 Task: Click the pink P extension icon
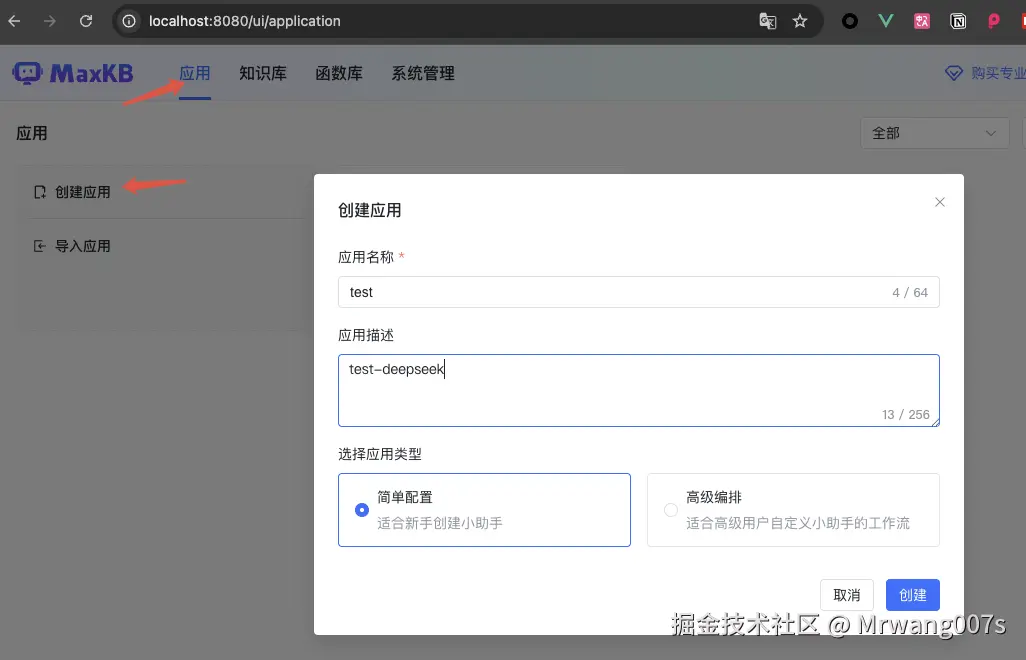click(x=993, y=21)
